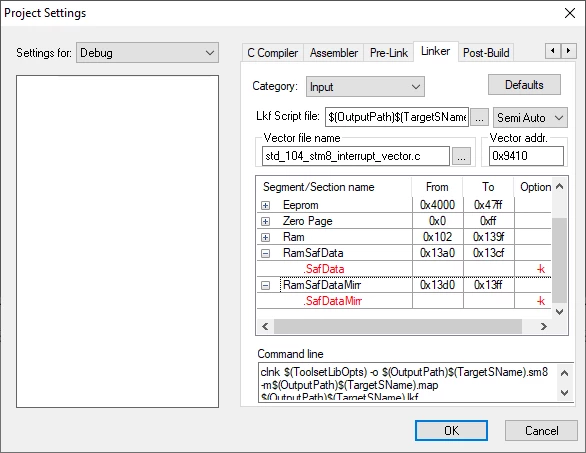Click the From column header
Screen dimensions: 586x453
pyautogui.click(x=437, y=187)
